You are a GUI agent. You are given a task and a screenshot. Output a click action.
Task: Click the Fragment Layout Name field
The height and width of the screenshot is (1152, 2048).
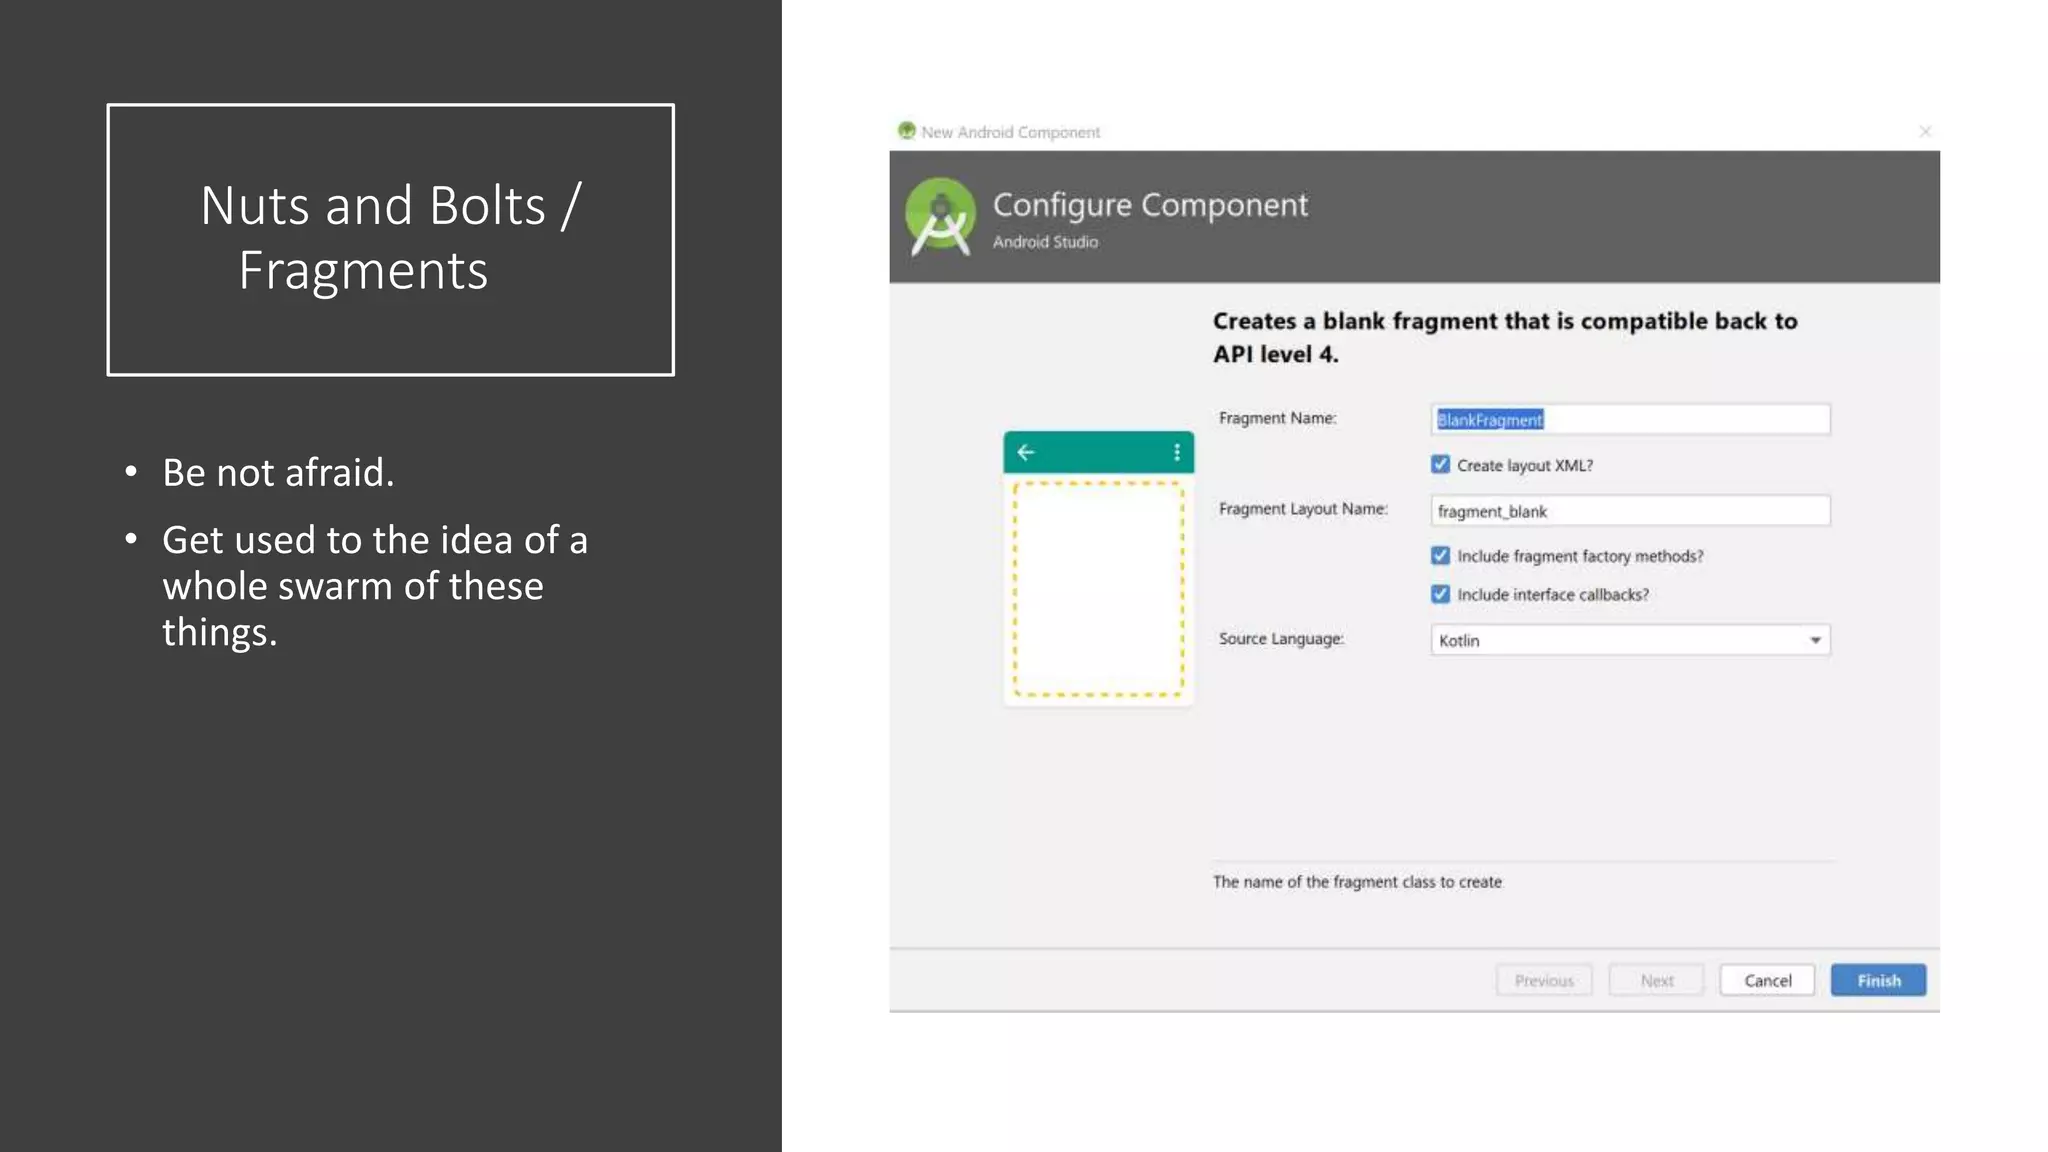click(1630, 511)
